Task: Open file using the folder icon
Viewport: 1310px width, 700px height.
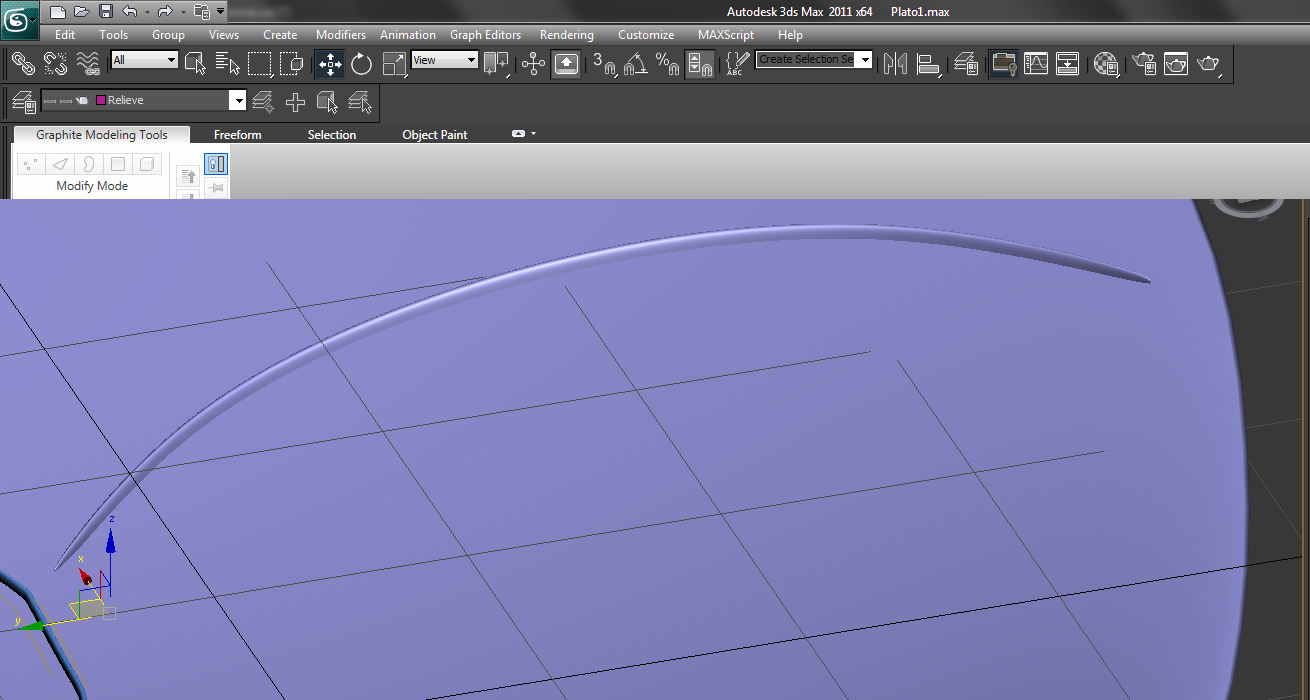Action: point(82,12)
